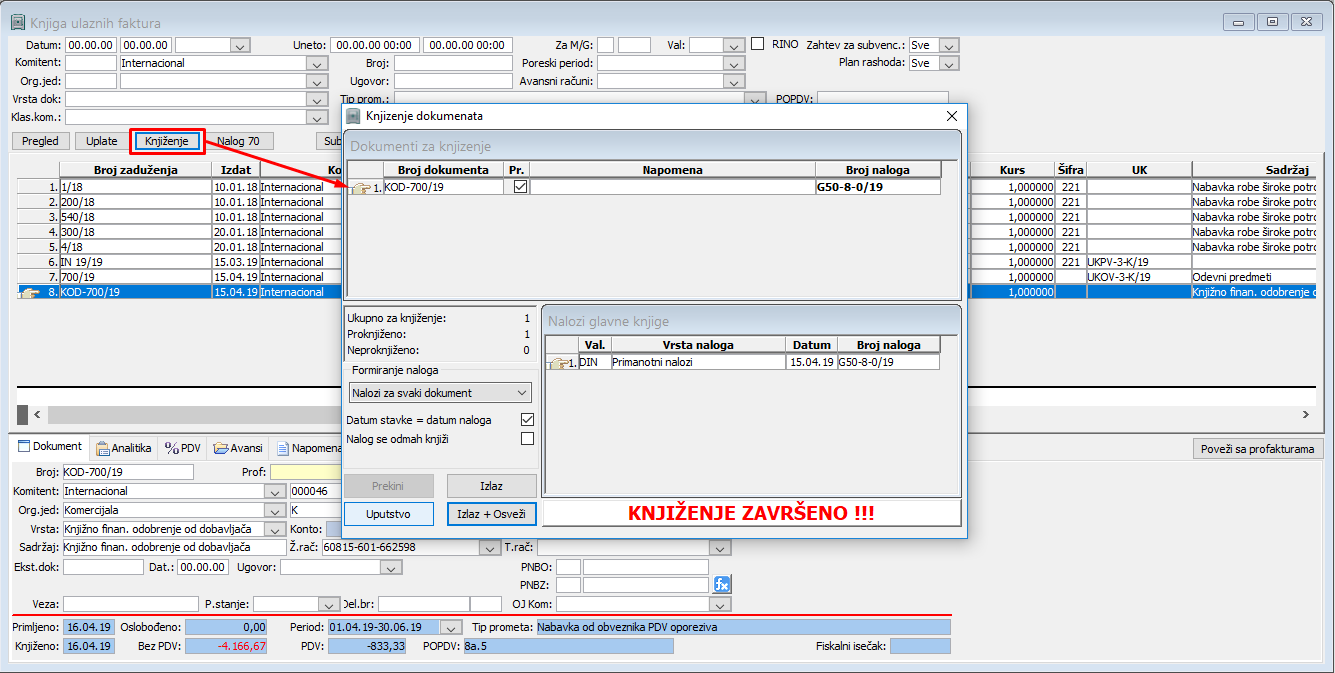This screenshot has width=1335, height=673.
Task: Click the Knjizenje dokumenata dialog title icon
Action: point(352,116)
